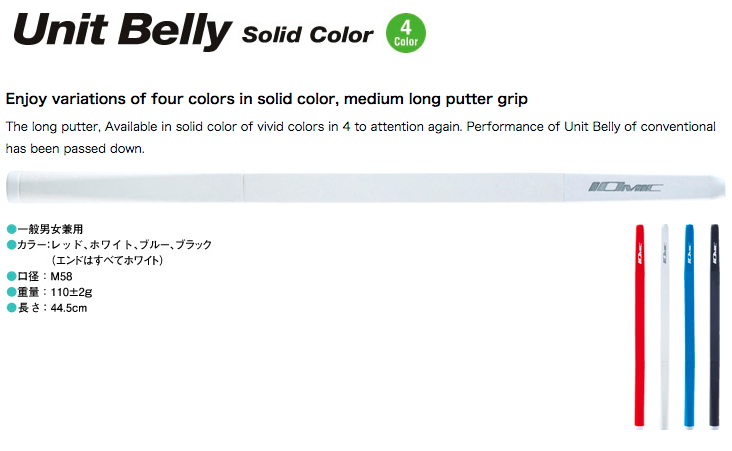This screenshot has width=732, height=451.
Task: Click the teal bullet beside 長さ 44.5cm
Action: click(12, 308)
